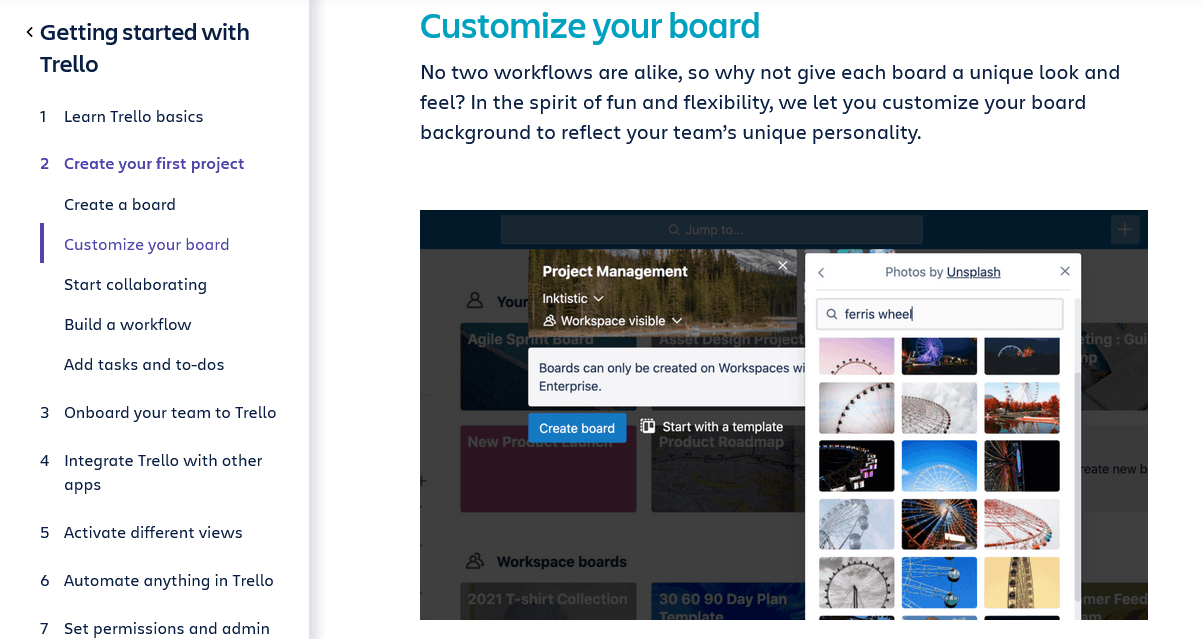Open the Unsplash link

(x=973, y=272)
